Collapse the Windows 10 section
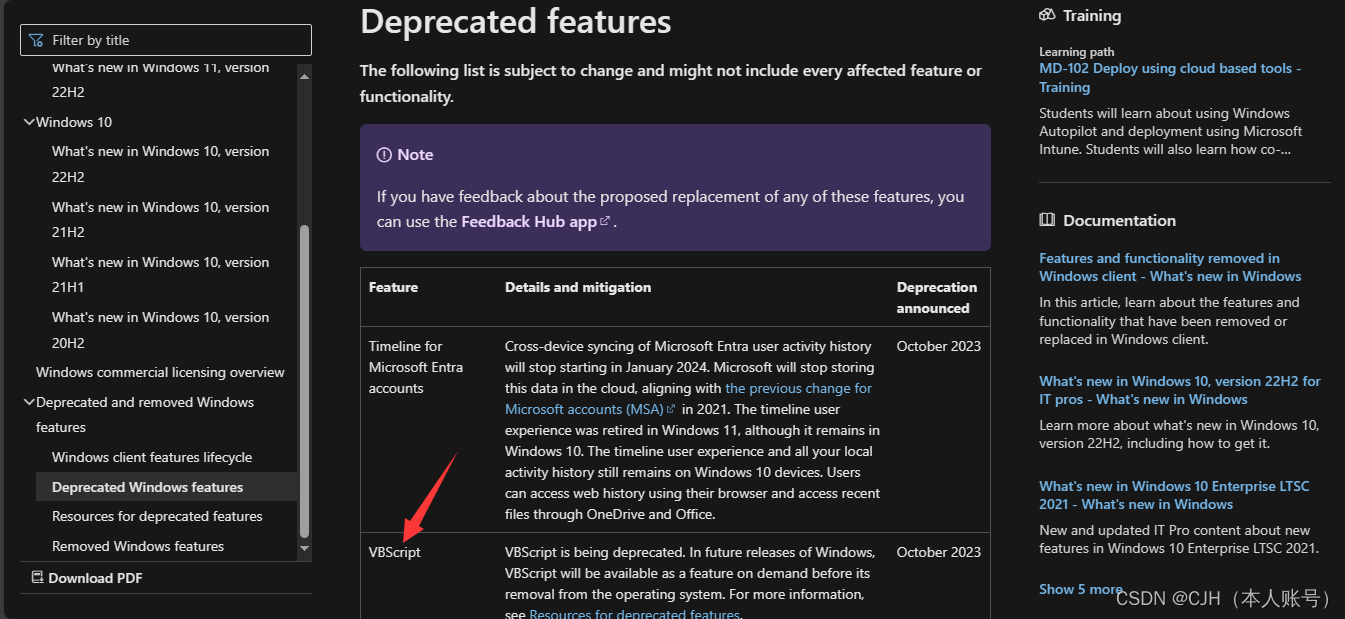This screenshot has width=1345, height=619. pos(29,121)
